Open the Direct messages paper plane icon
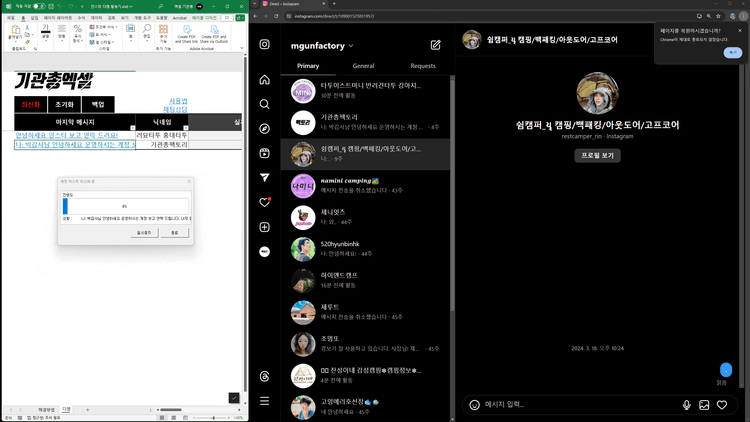 [x=265, y=178]
